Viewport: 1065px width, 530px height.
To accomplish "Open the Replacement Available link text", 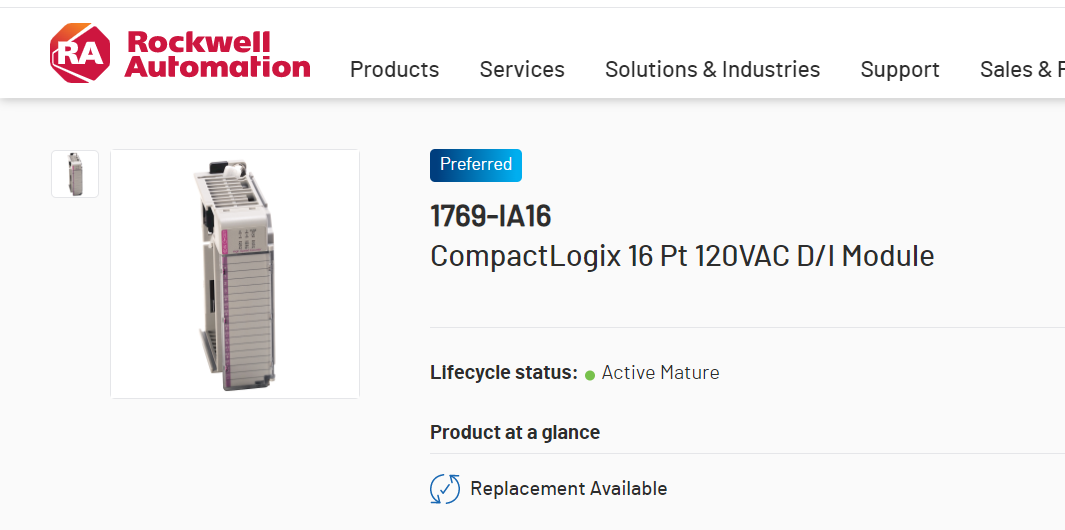I will (568, 489).
